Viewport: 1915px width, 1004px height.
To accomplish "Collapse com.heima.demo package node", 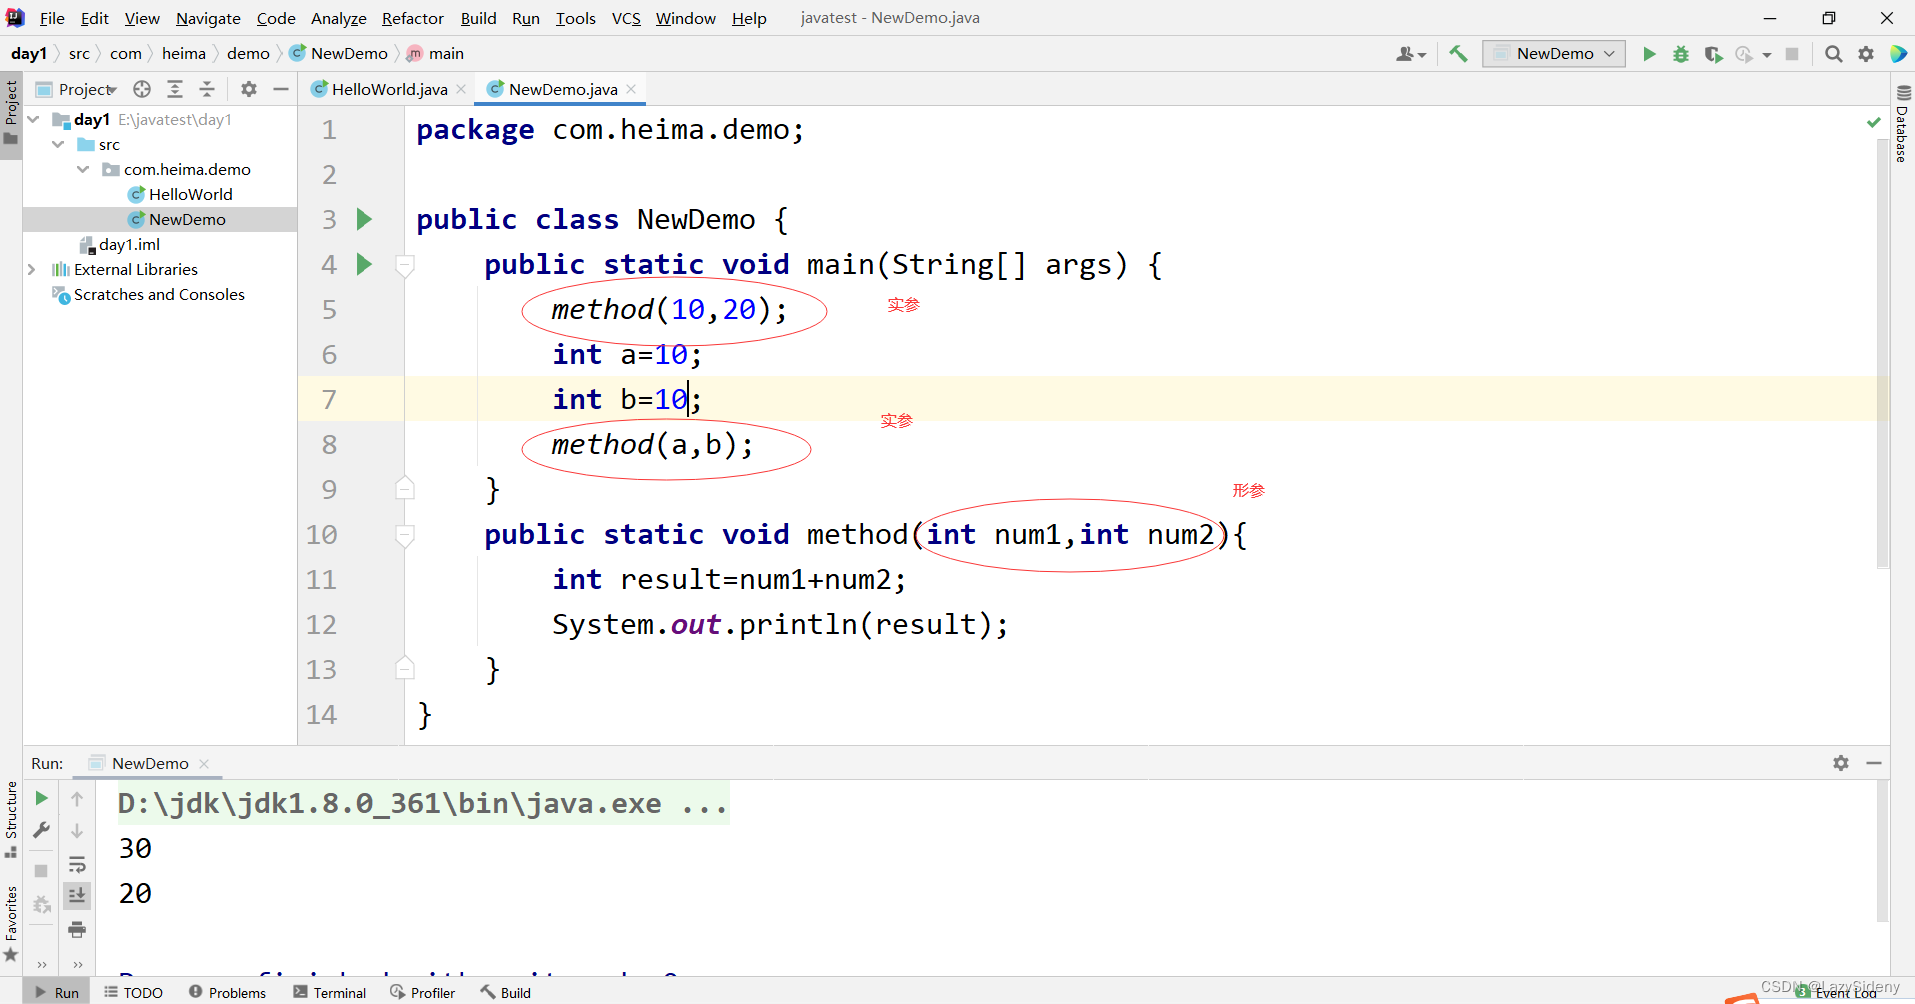I will (x=83, y=169).
